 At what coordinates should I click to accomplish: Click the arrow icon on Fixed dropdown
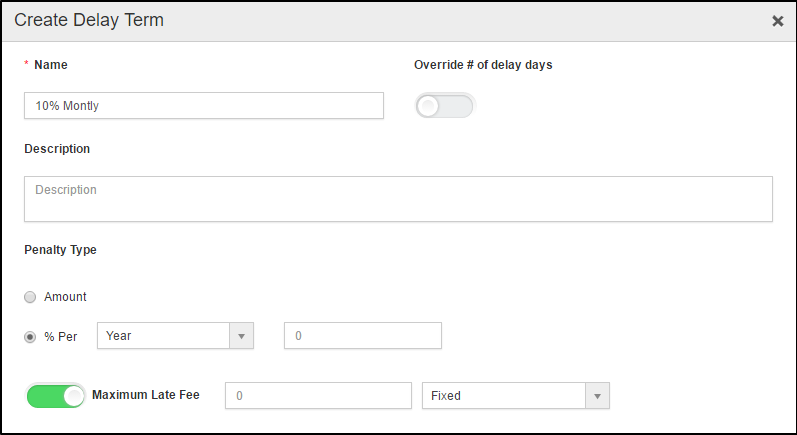pos(597,396)
